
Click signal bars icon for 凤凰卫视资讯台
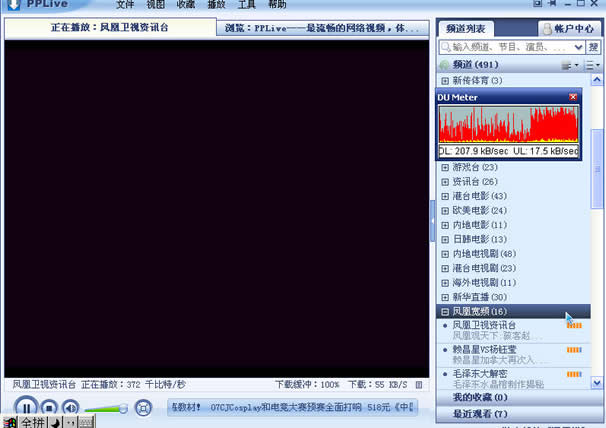tap(574, 326)
